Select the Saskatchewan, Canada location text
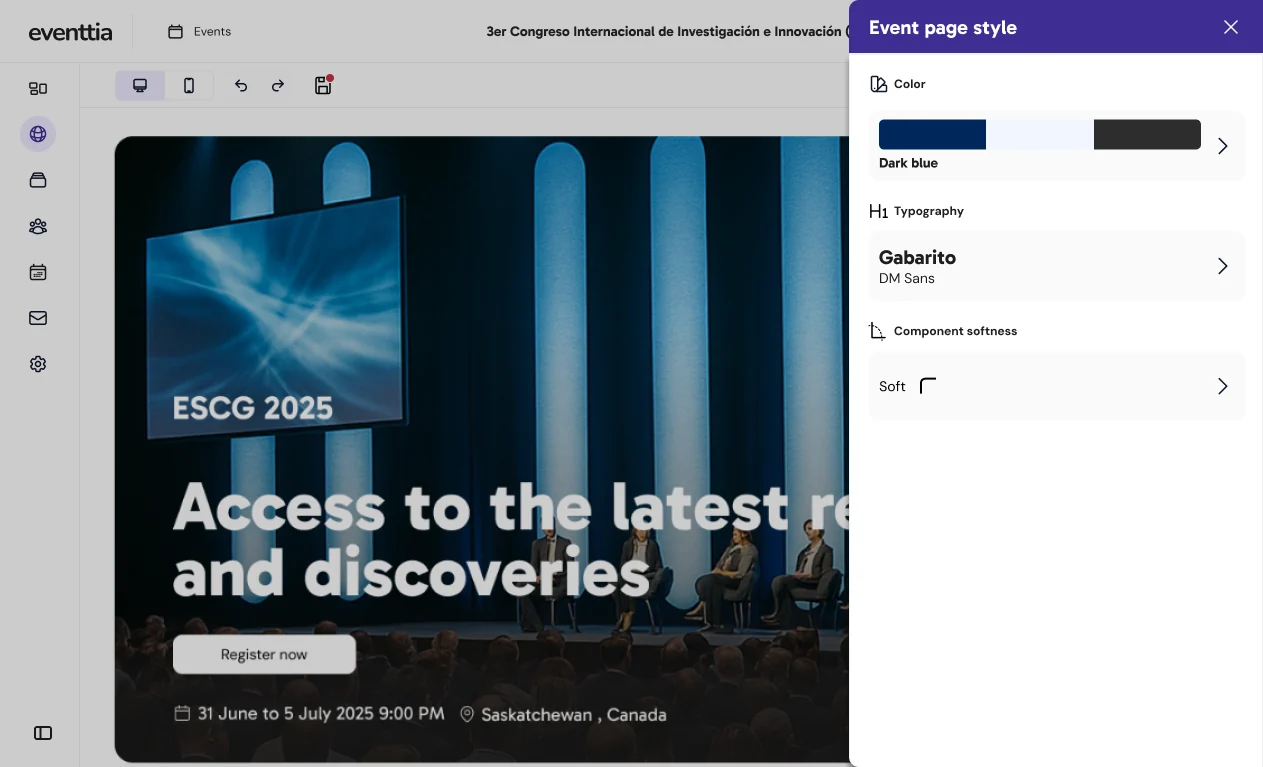 (574, 715)
